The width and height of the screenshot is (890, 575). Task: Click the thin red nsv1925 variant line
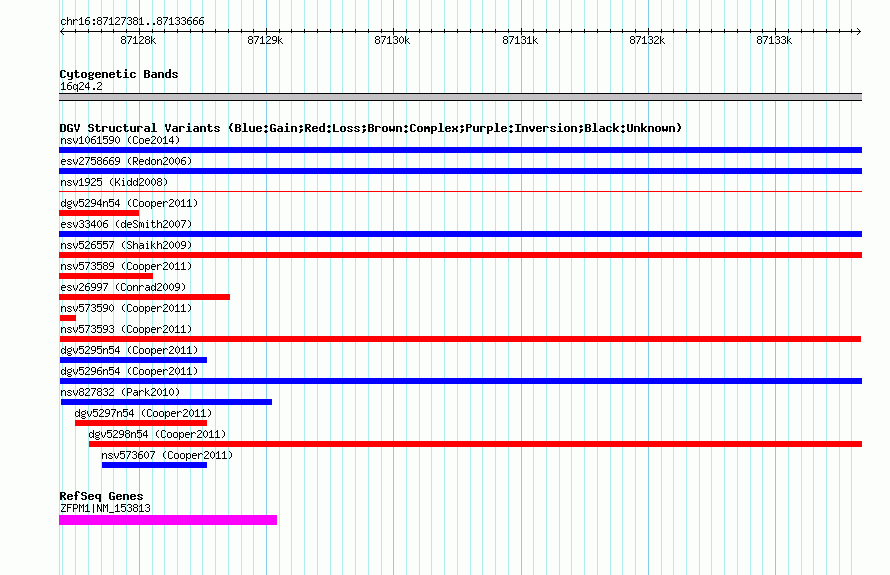[460, 192]
